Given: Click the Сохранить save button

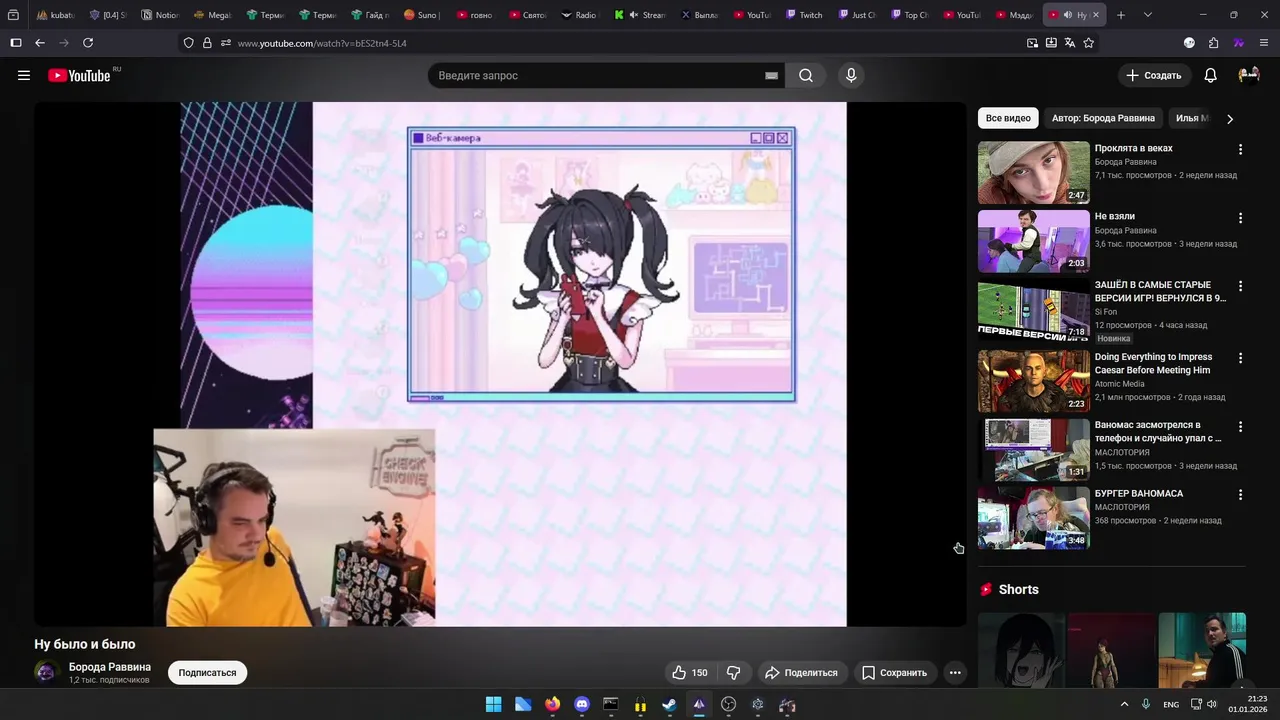Looking at the screenshot, I should [895, 673].
